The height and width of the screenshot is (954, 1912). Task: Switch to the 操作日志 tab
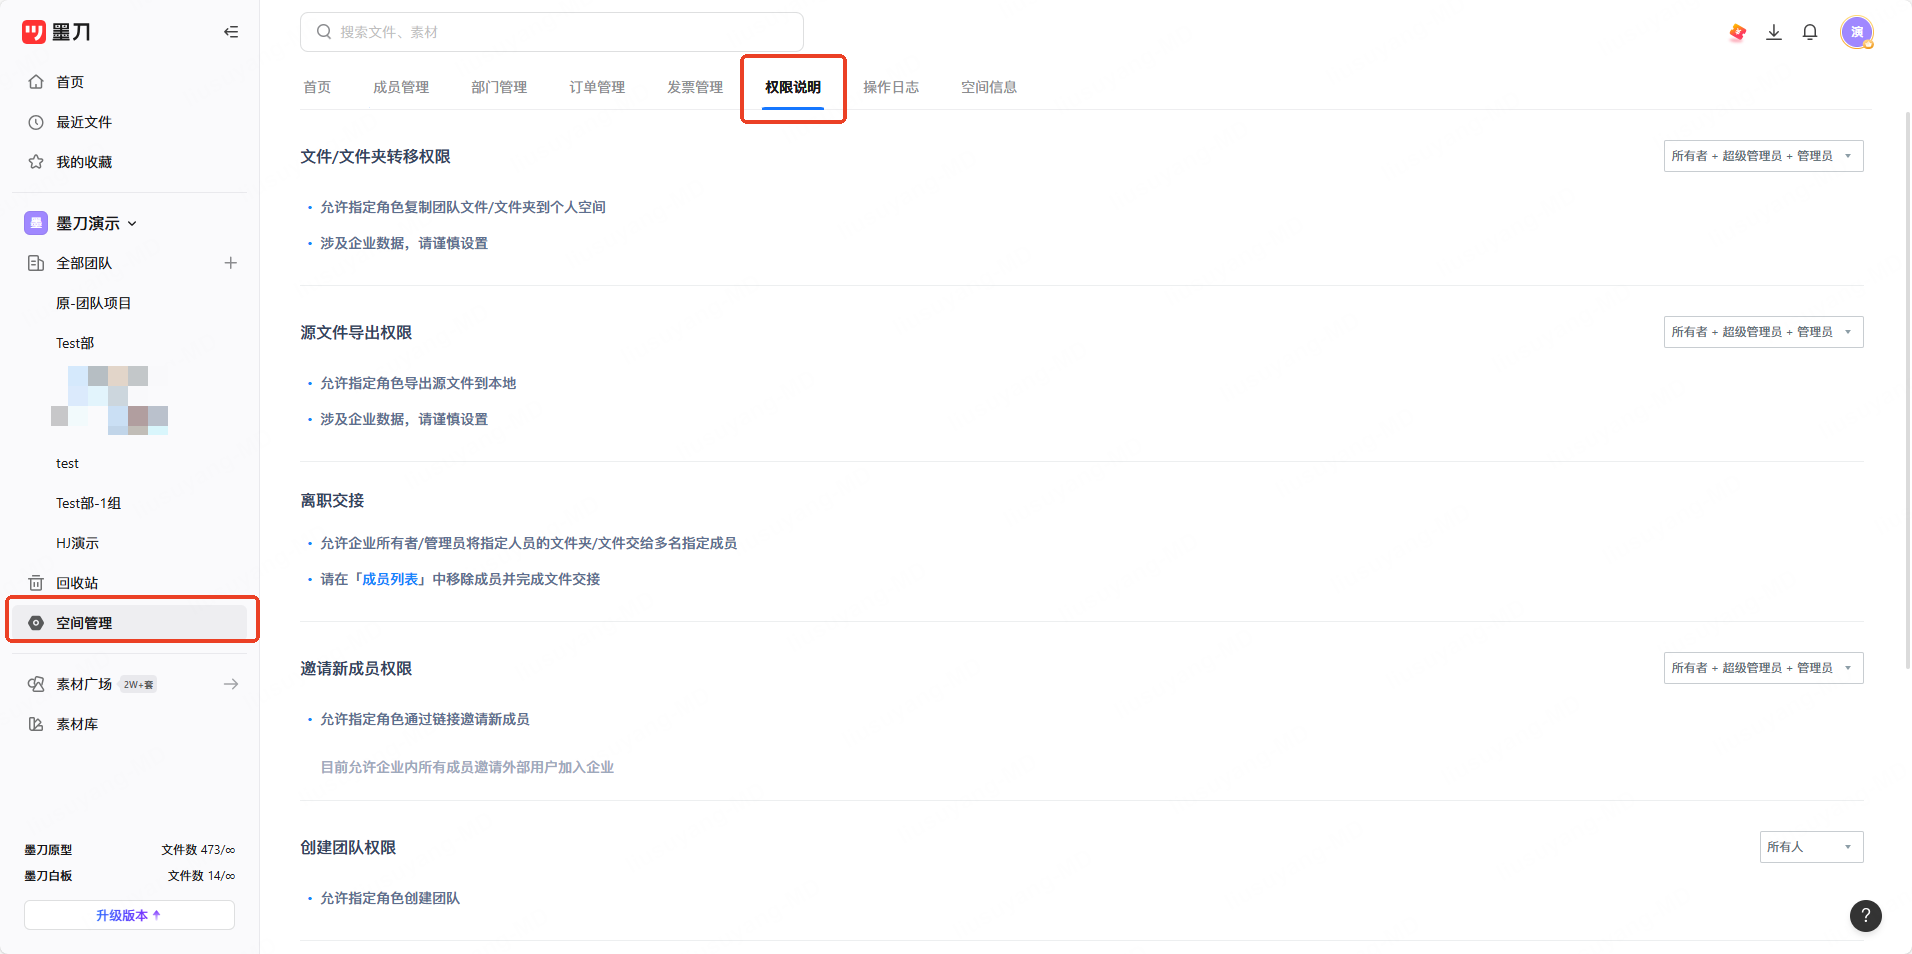click(891, 87)
